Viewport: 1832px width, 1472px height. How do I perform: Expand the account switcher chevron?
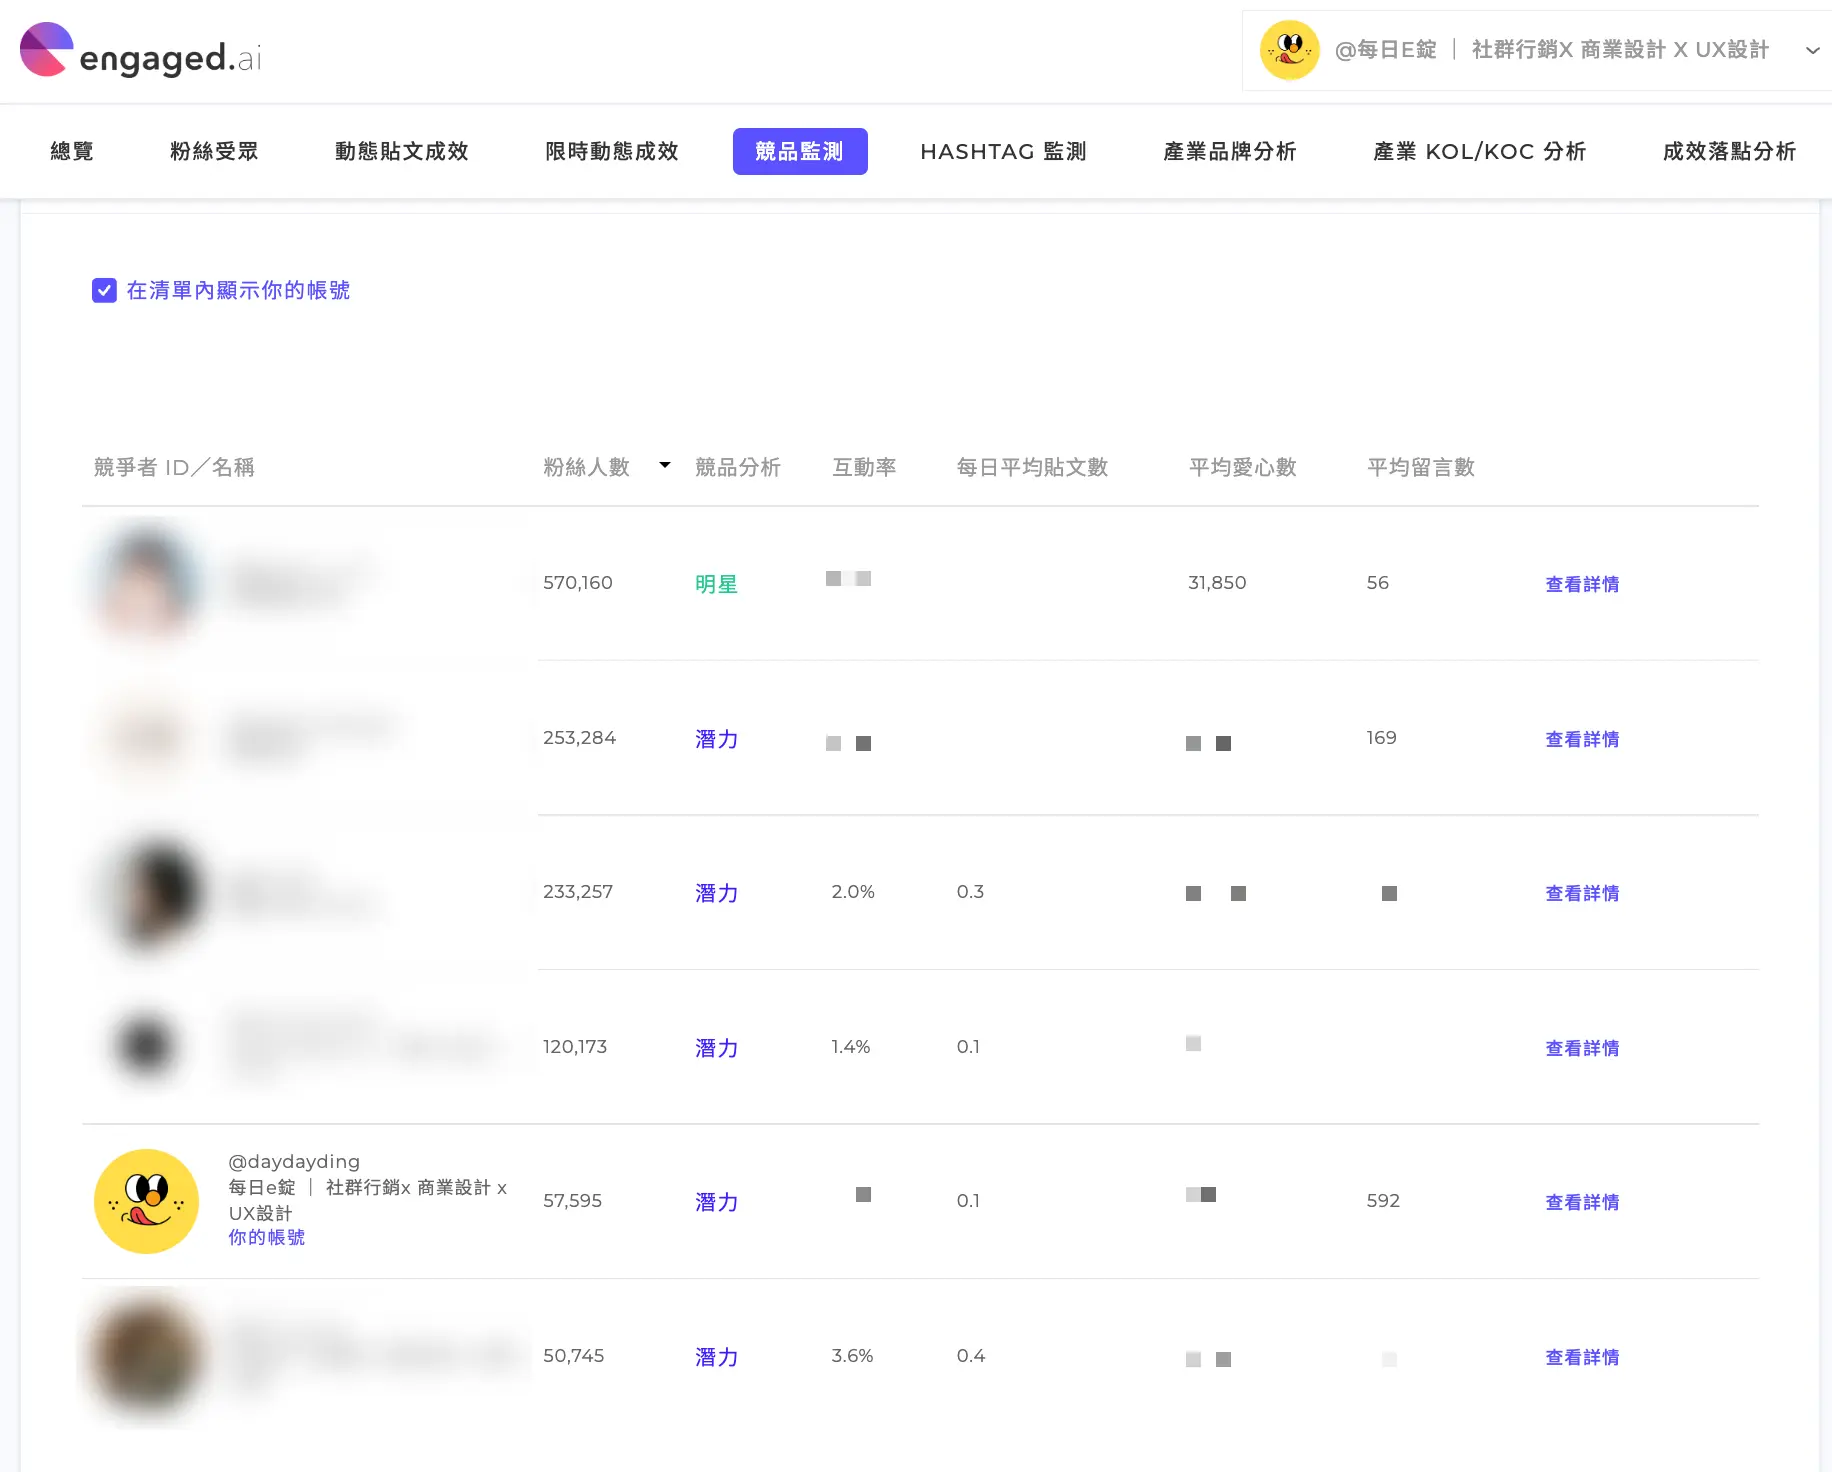coord(1812,50)
